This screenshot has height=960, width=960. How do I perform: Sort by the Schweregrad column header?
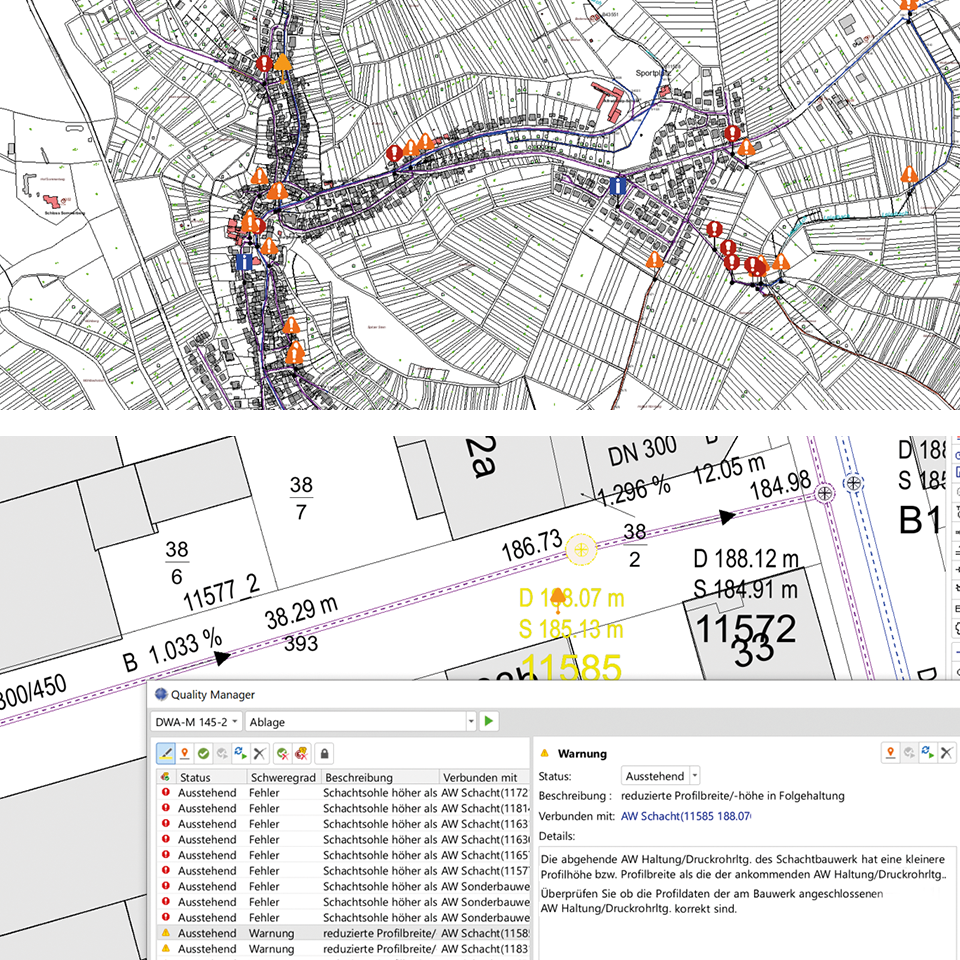pyautogui.click(x=284, y=777)
